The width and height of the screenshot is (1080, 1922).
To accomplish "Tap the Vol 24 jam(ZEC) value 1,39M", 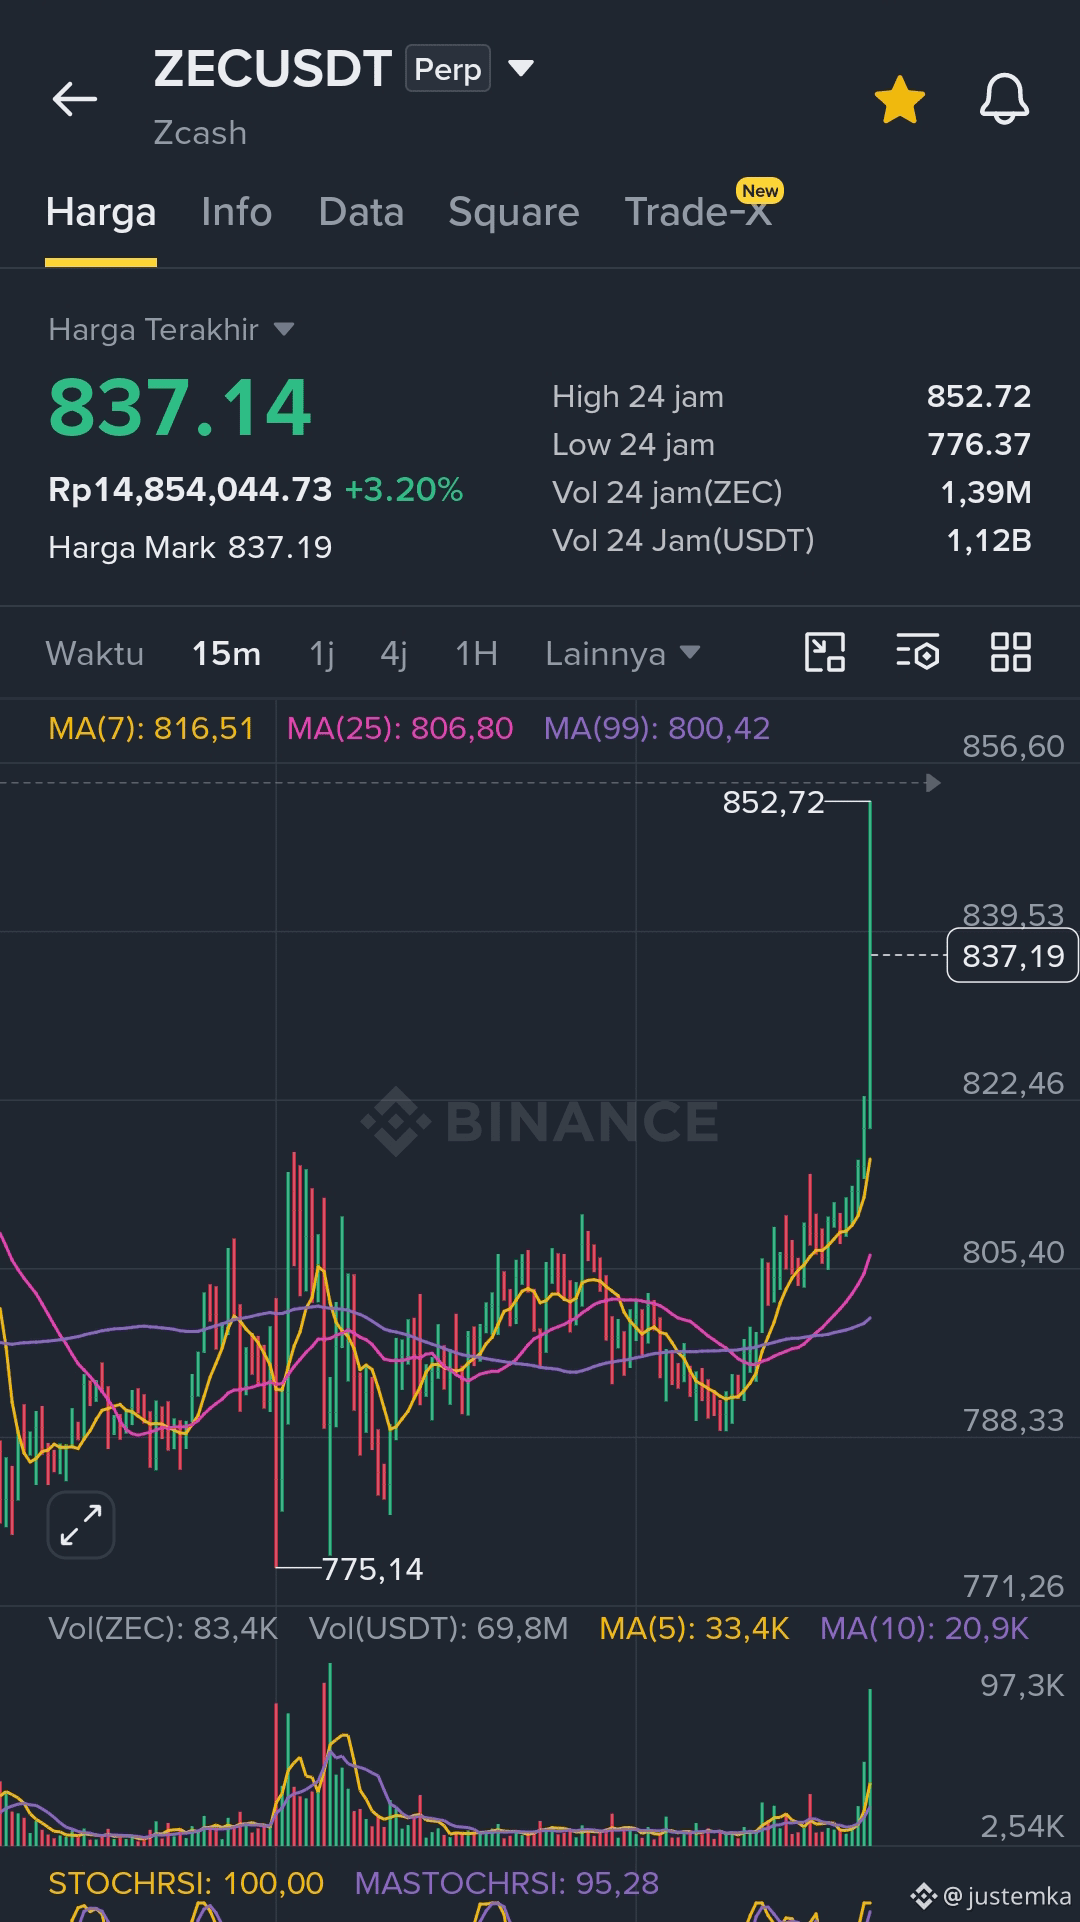I will (986, 492).
